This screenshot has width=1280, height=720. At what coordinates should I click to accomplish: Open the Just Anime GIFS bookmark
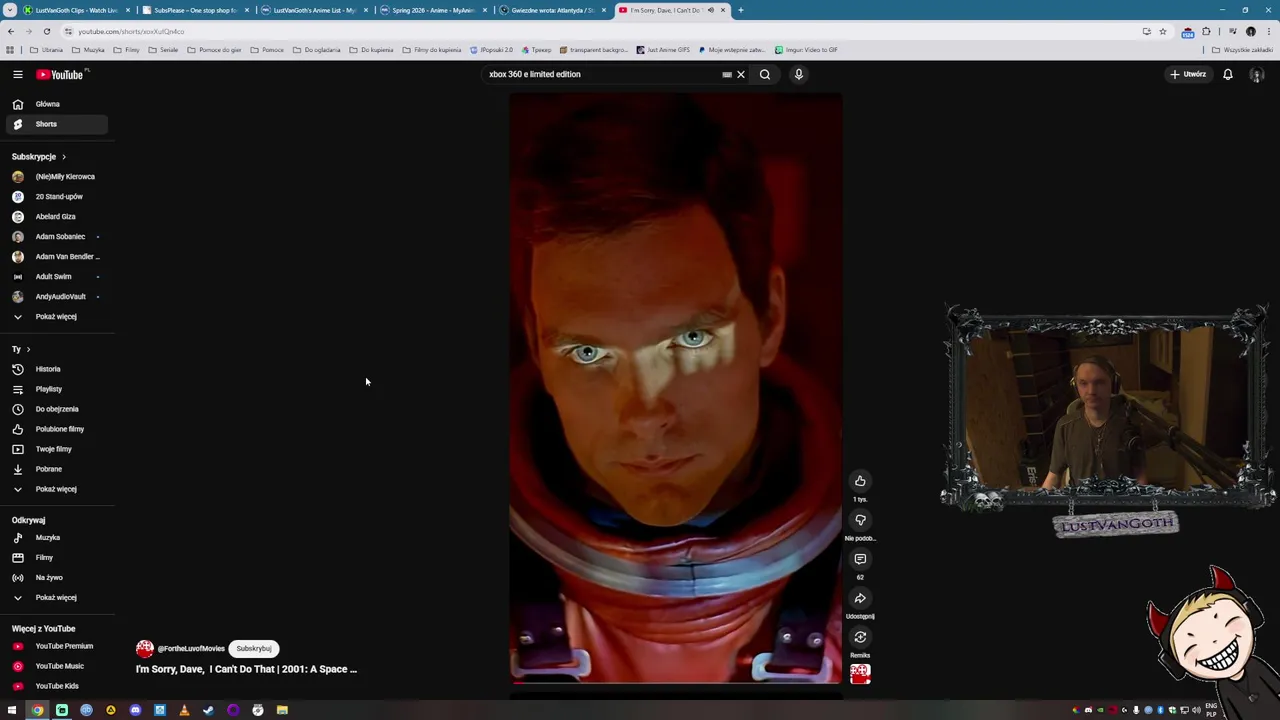[x=663, y=50]
